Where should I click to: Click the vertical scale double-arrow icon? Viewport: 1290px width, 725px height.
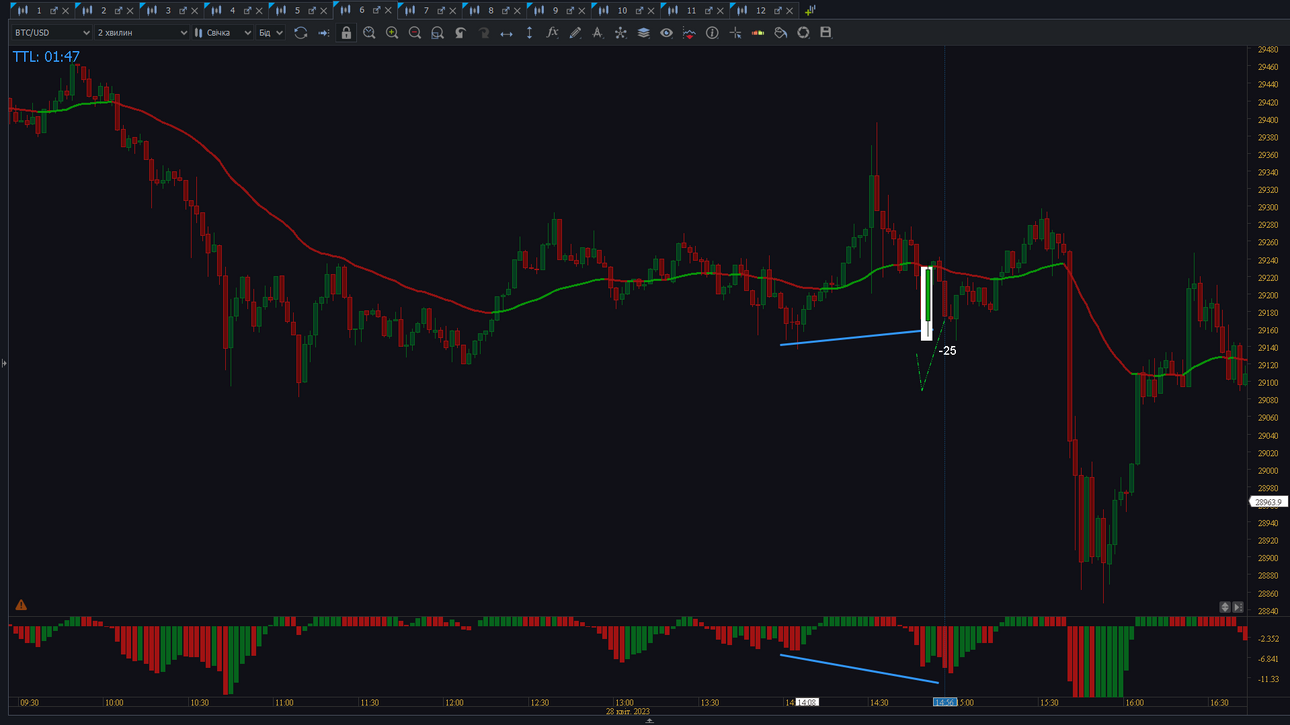tap(529, 33)
